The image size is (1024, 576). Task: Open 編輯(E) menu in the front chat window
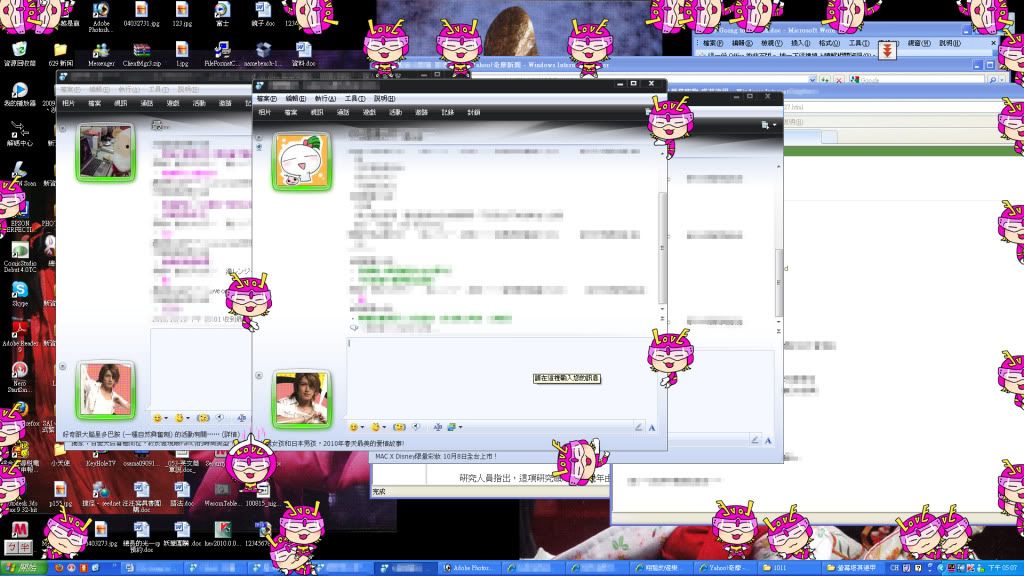tap(296, 99)
